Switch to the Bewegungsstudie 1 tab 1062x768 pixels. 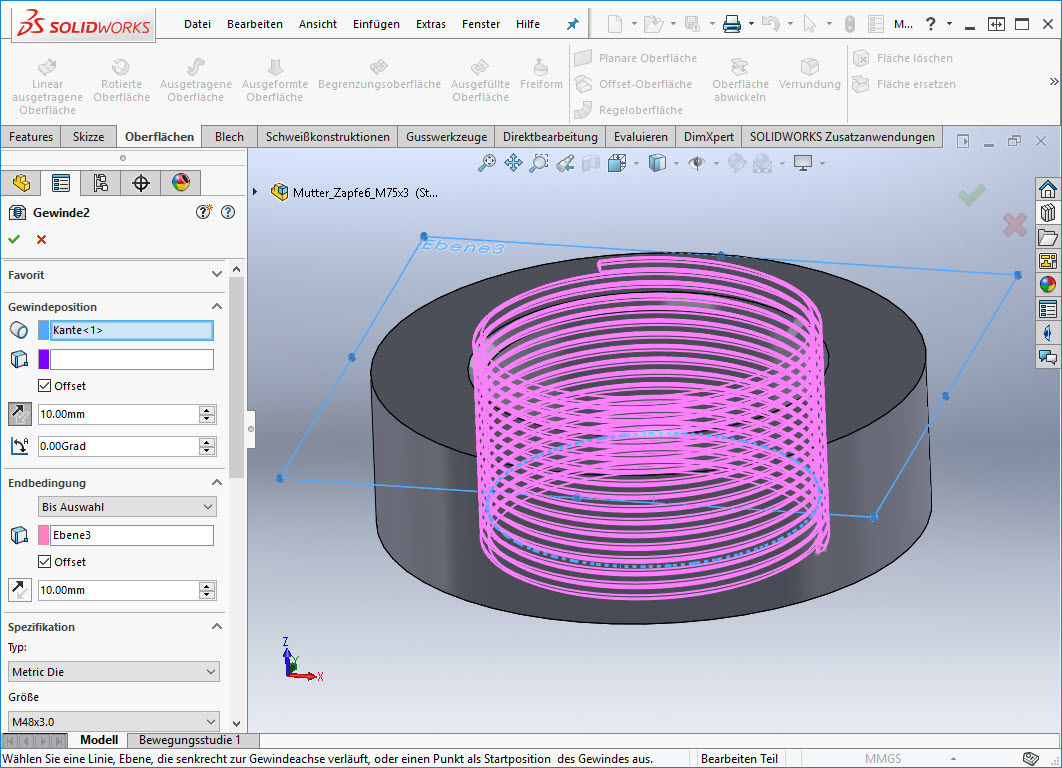pyautogui.click(x=190, y=740)
